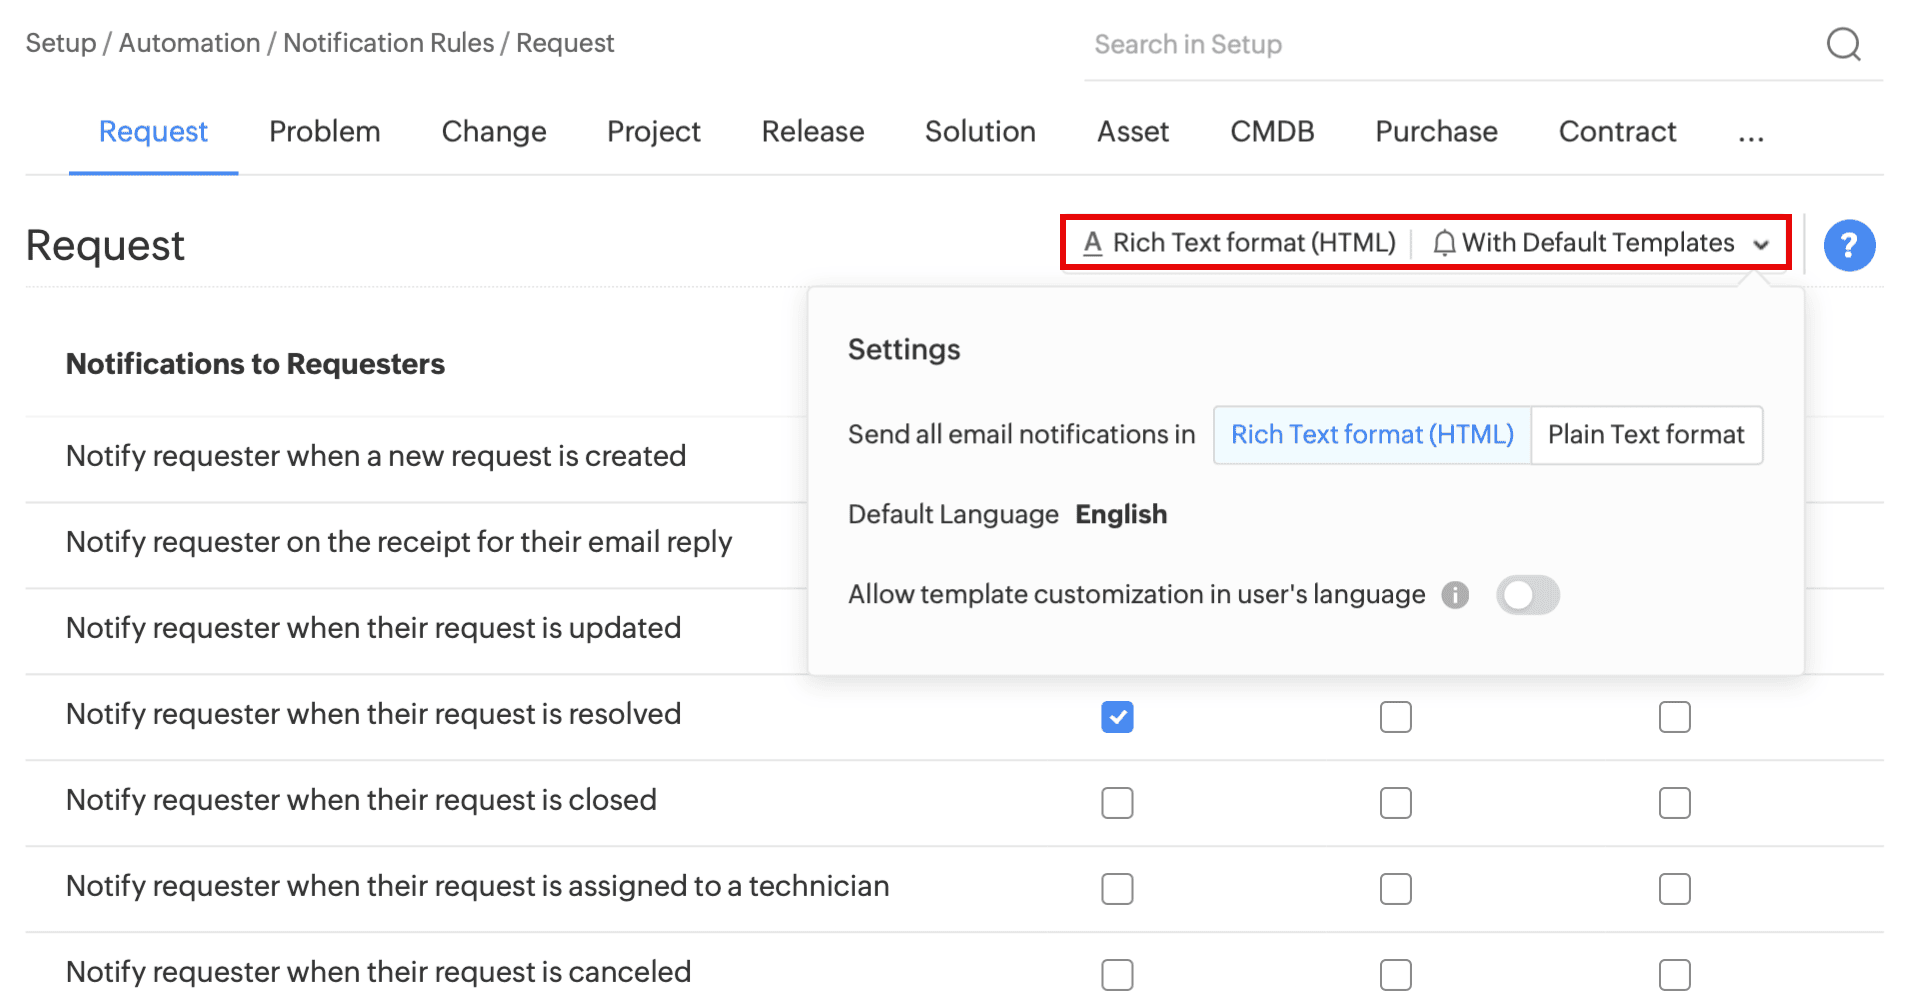
Task: Select Rich Text format (HTML) option
Action: coord(1371,435)
